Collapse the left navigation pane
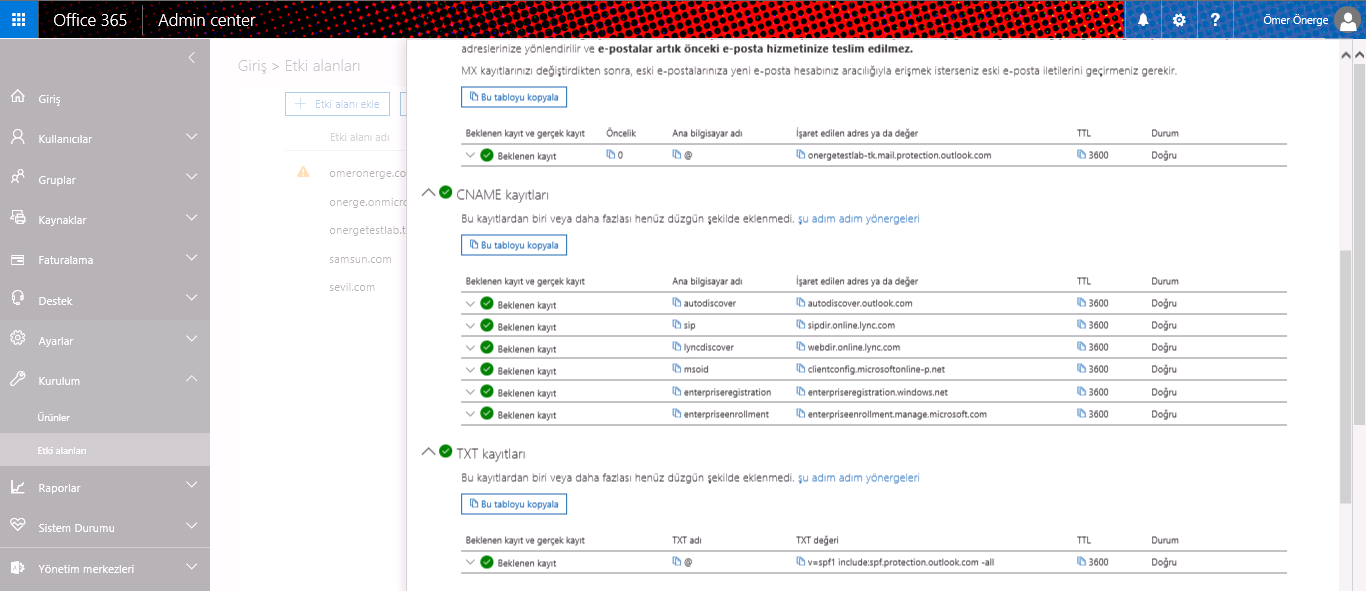Viewport: 1366px width, 591px height. [192, 58]
